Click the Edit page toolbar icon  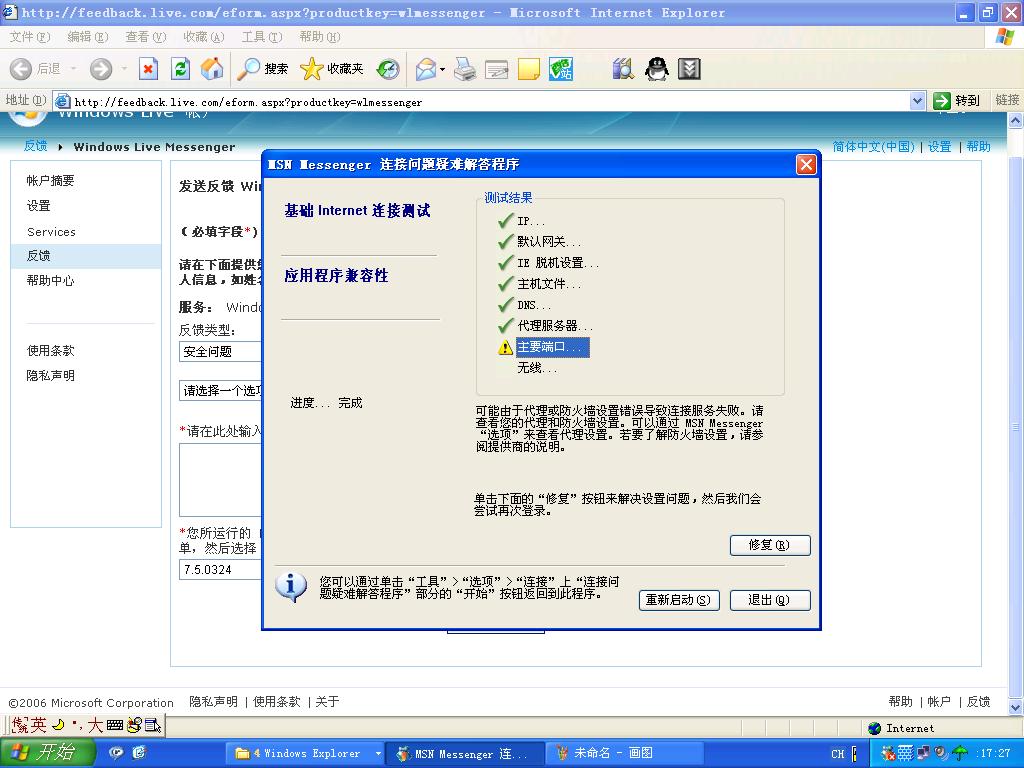[496, 69]
